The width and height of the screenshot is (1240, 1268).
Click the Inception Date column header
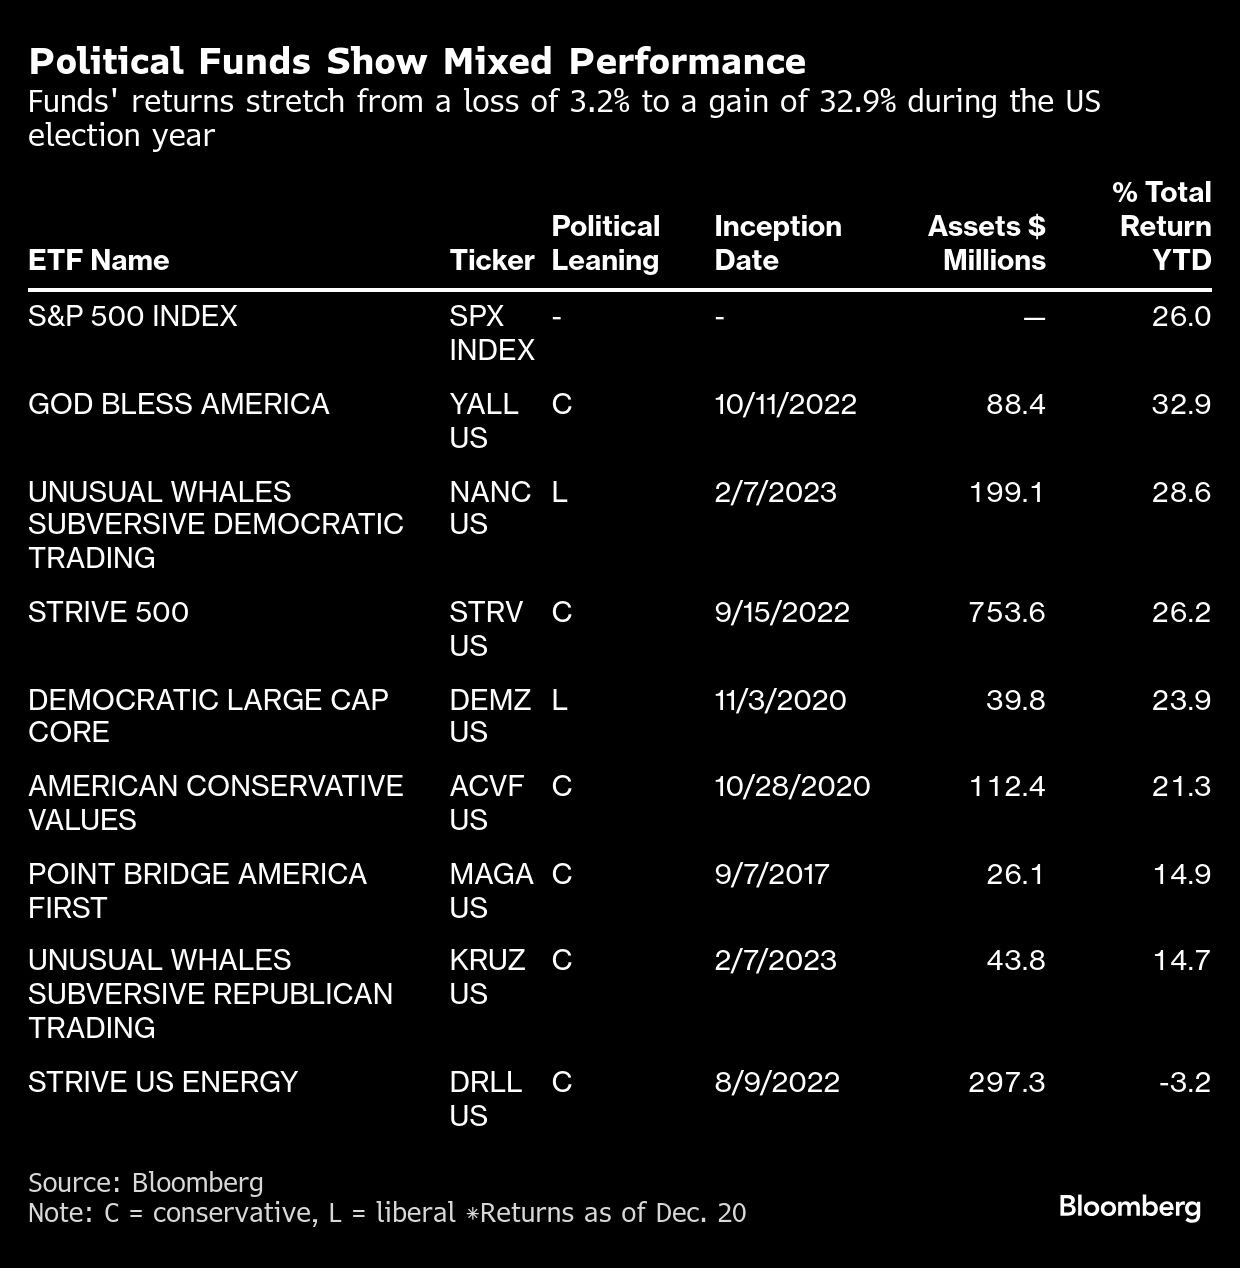[x=778, y=243]
